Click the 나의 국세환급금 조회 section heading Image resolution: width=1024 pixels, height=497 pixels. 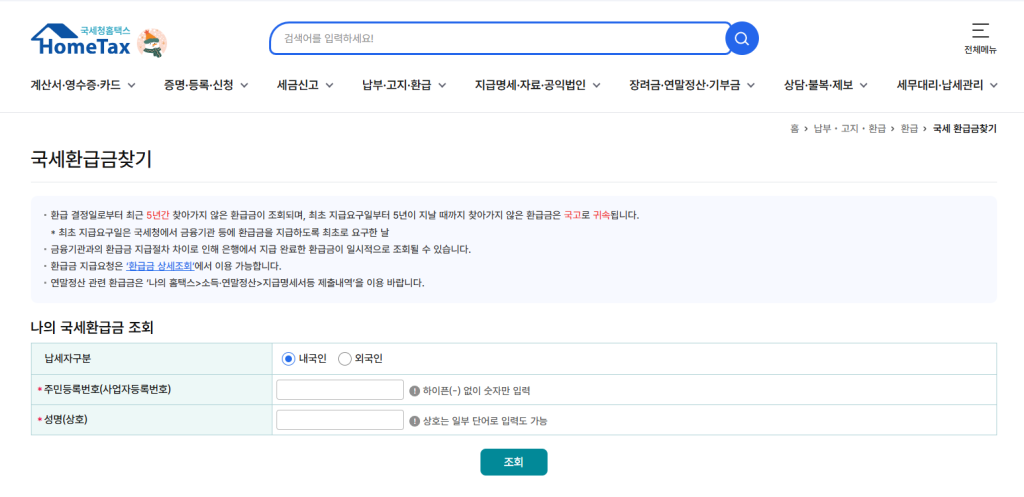coord(92,328)
